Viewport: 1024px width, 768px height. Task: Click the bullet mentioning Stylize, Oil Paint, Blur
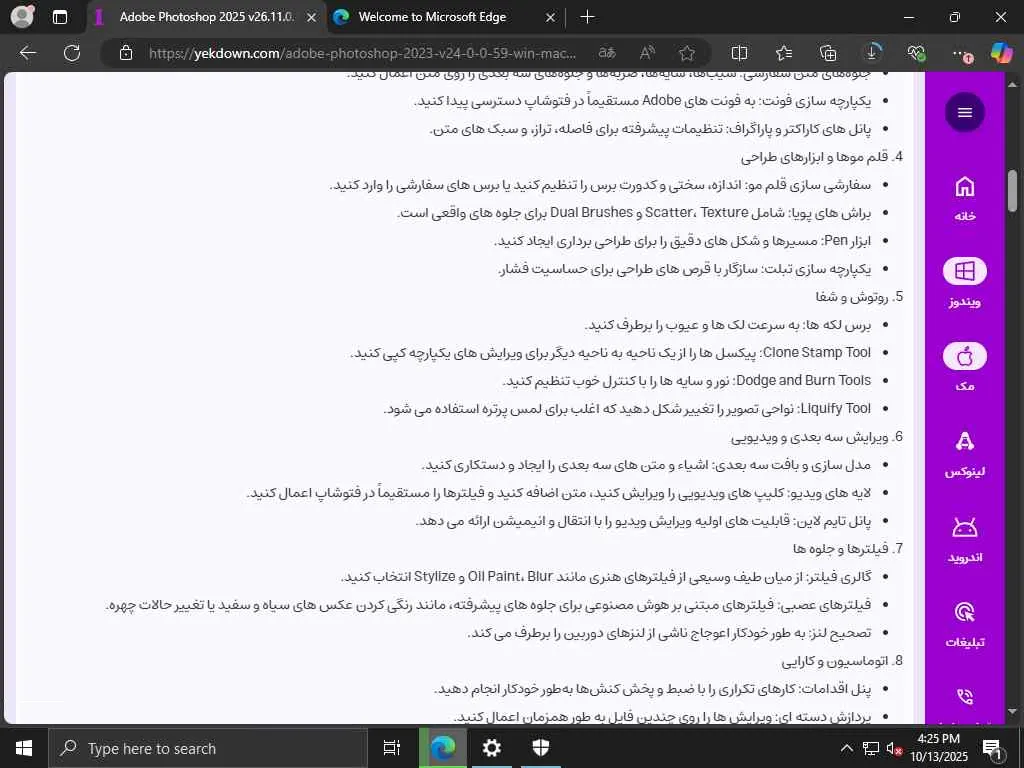click(606, 577)
